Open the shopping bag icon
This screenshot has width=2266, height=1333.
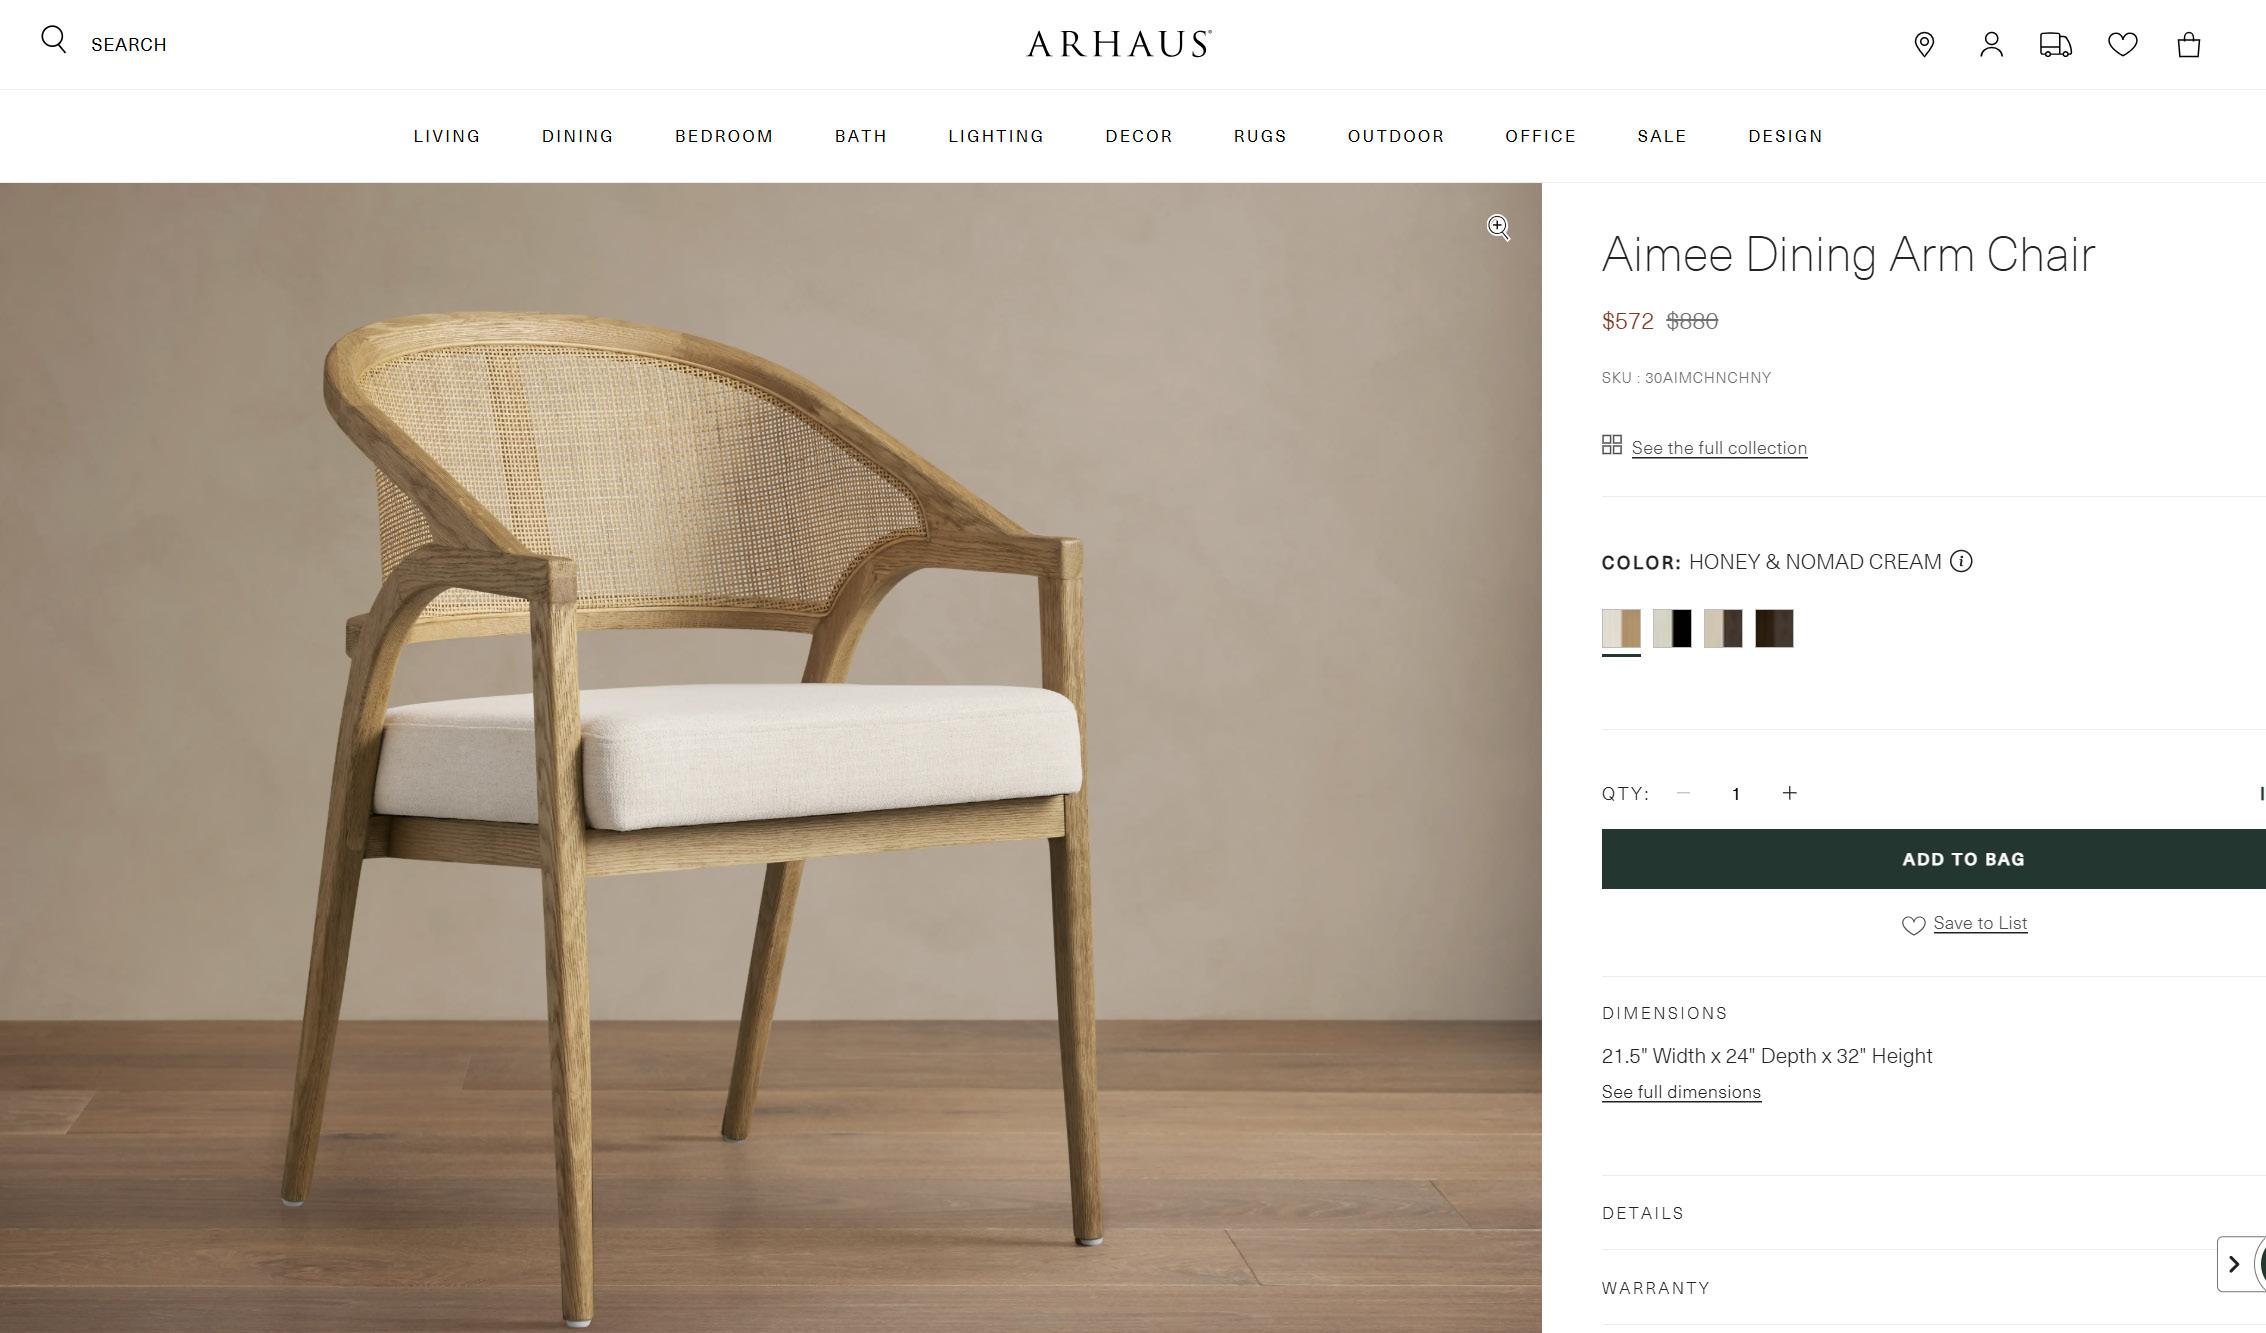pos(2189,44)
